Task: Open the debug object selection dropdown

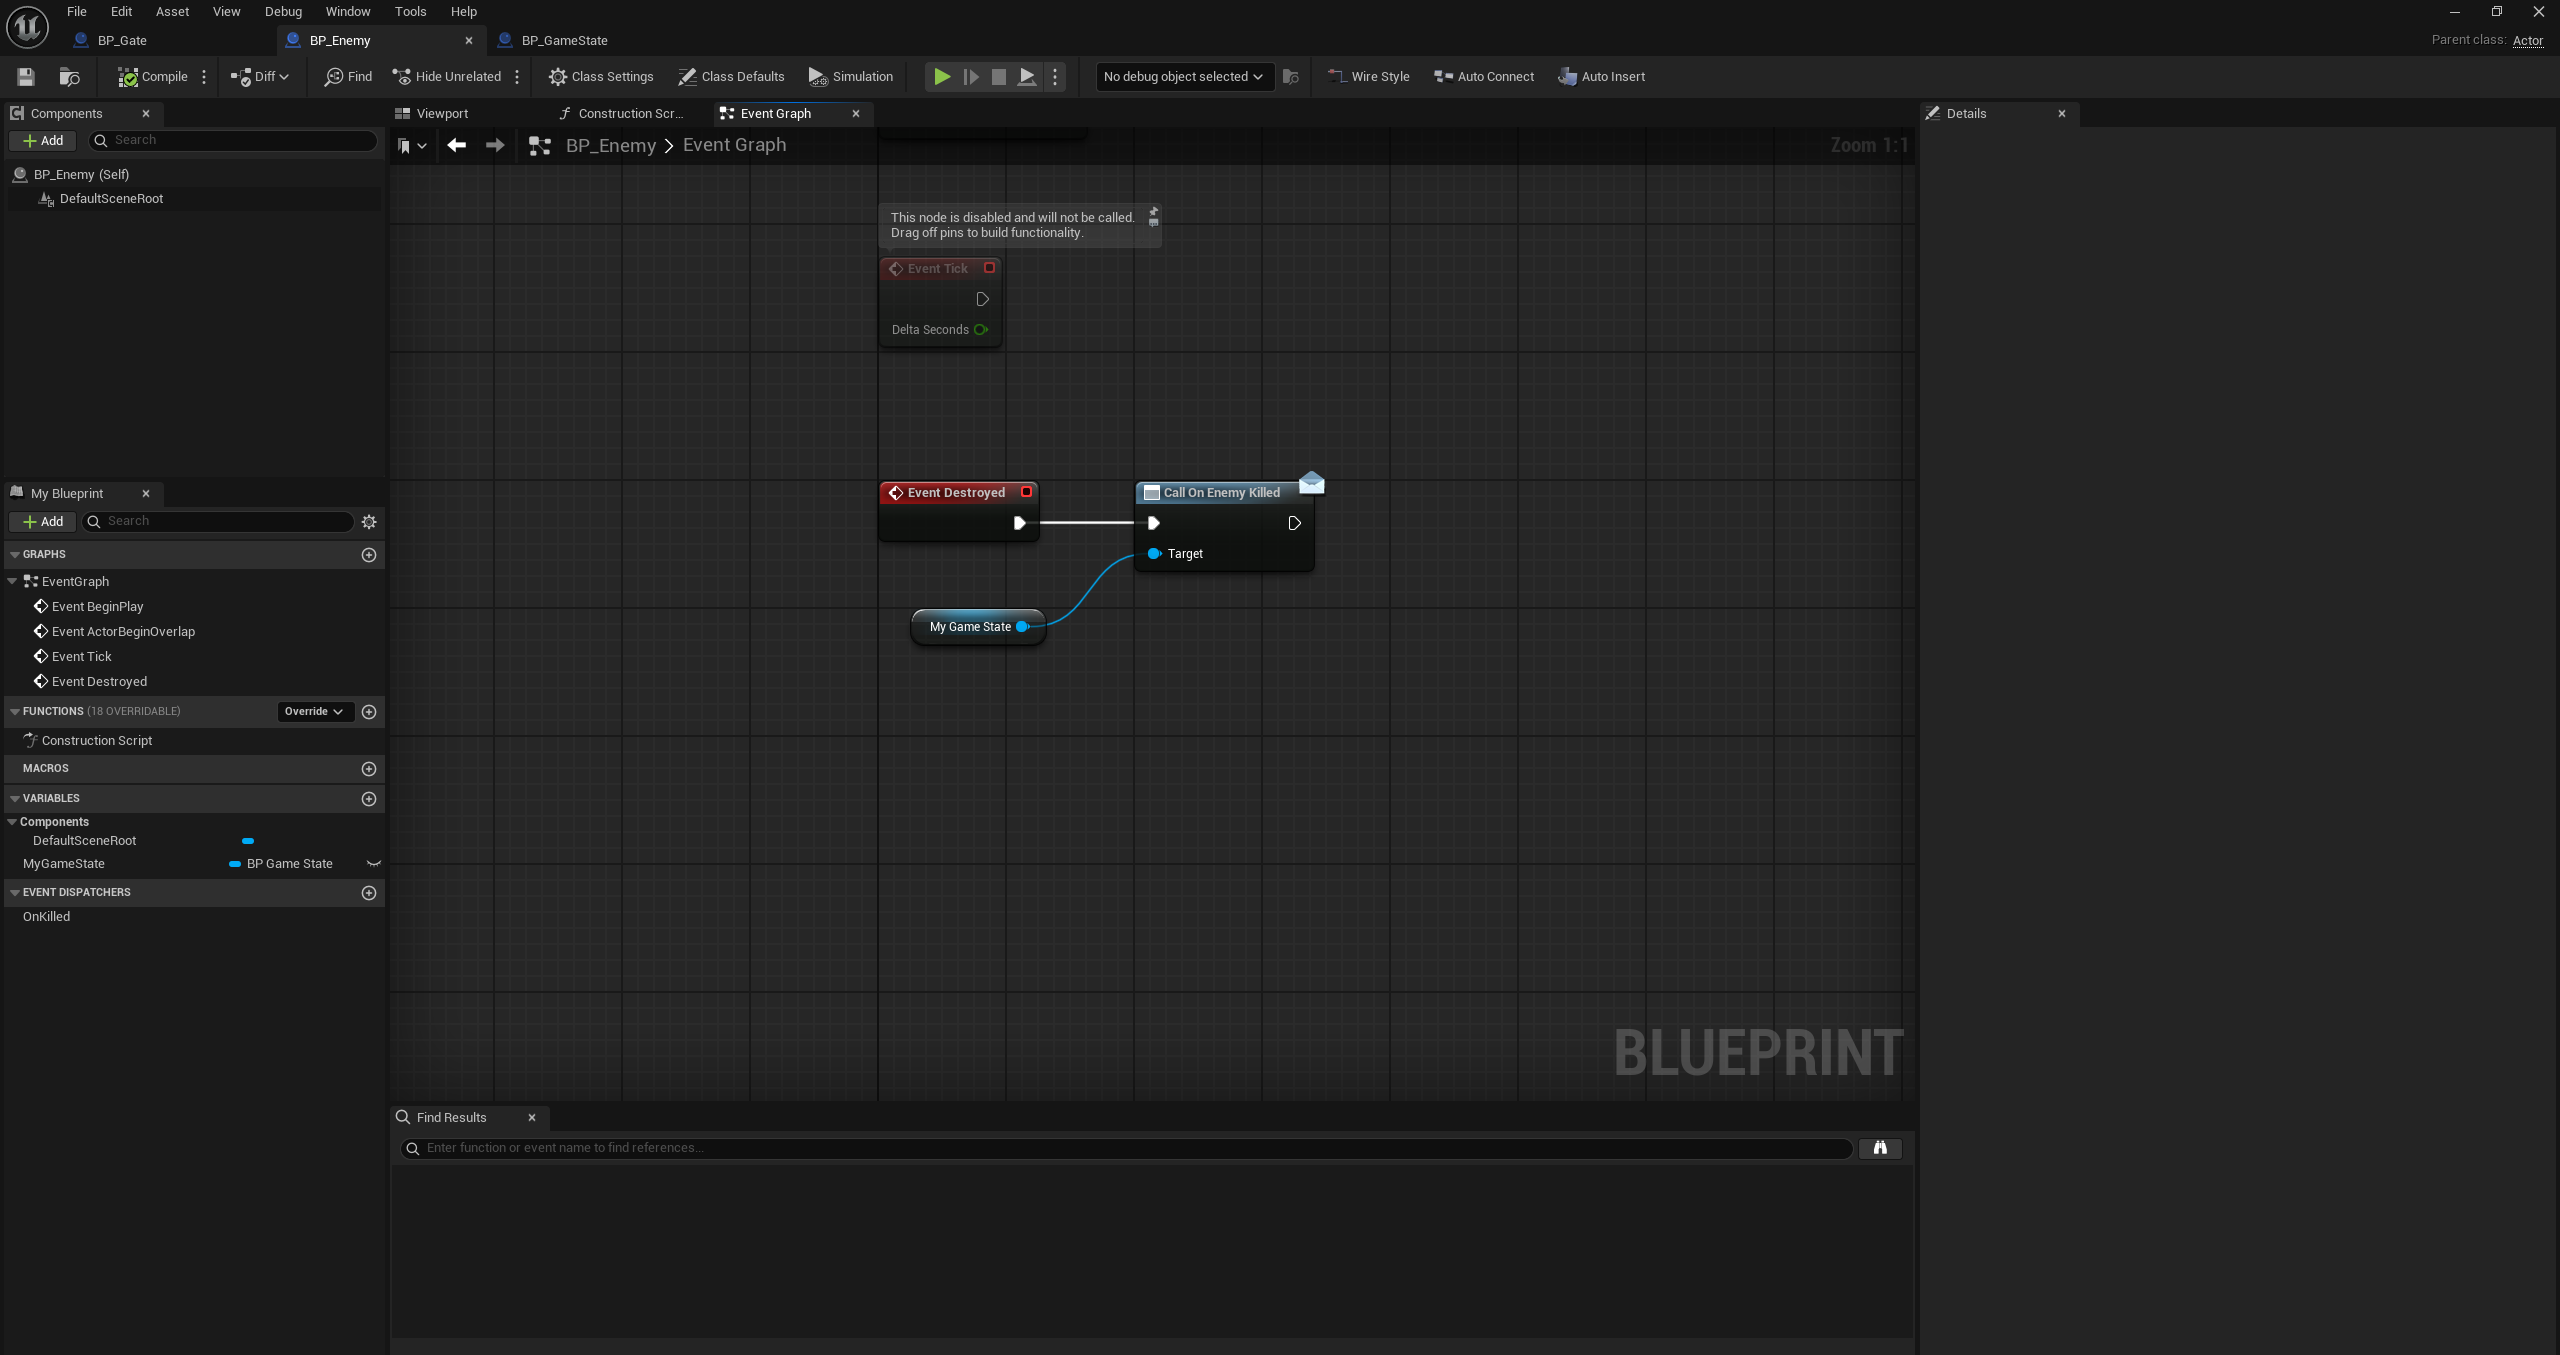Action: (1183, 77)
